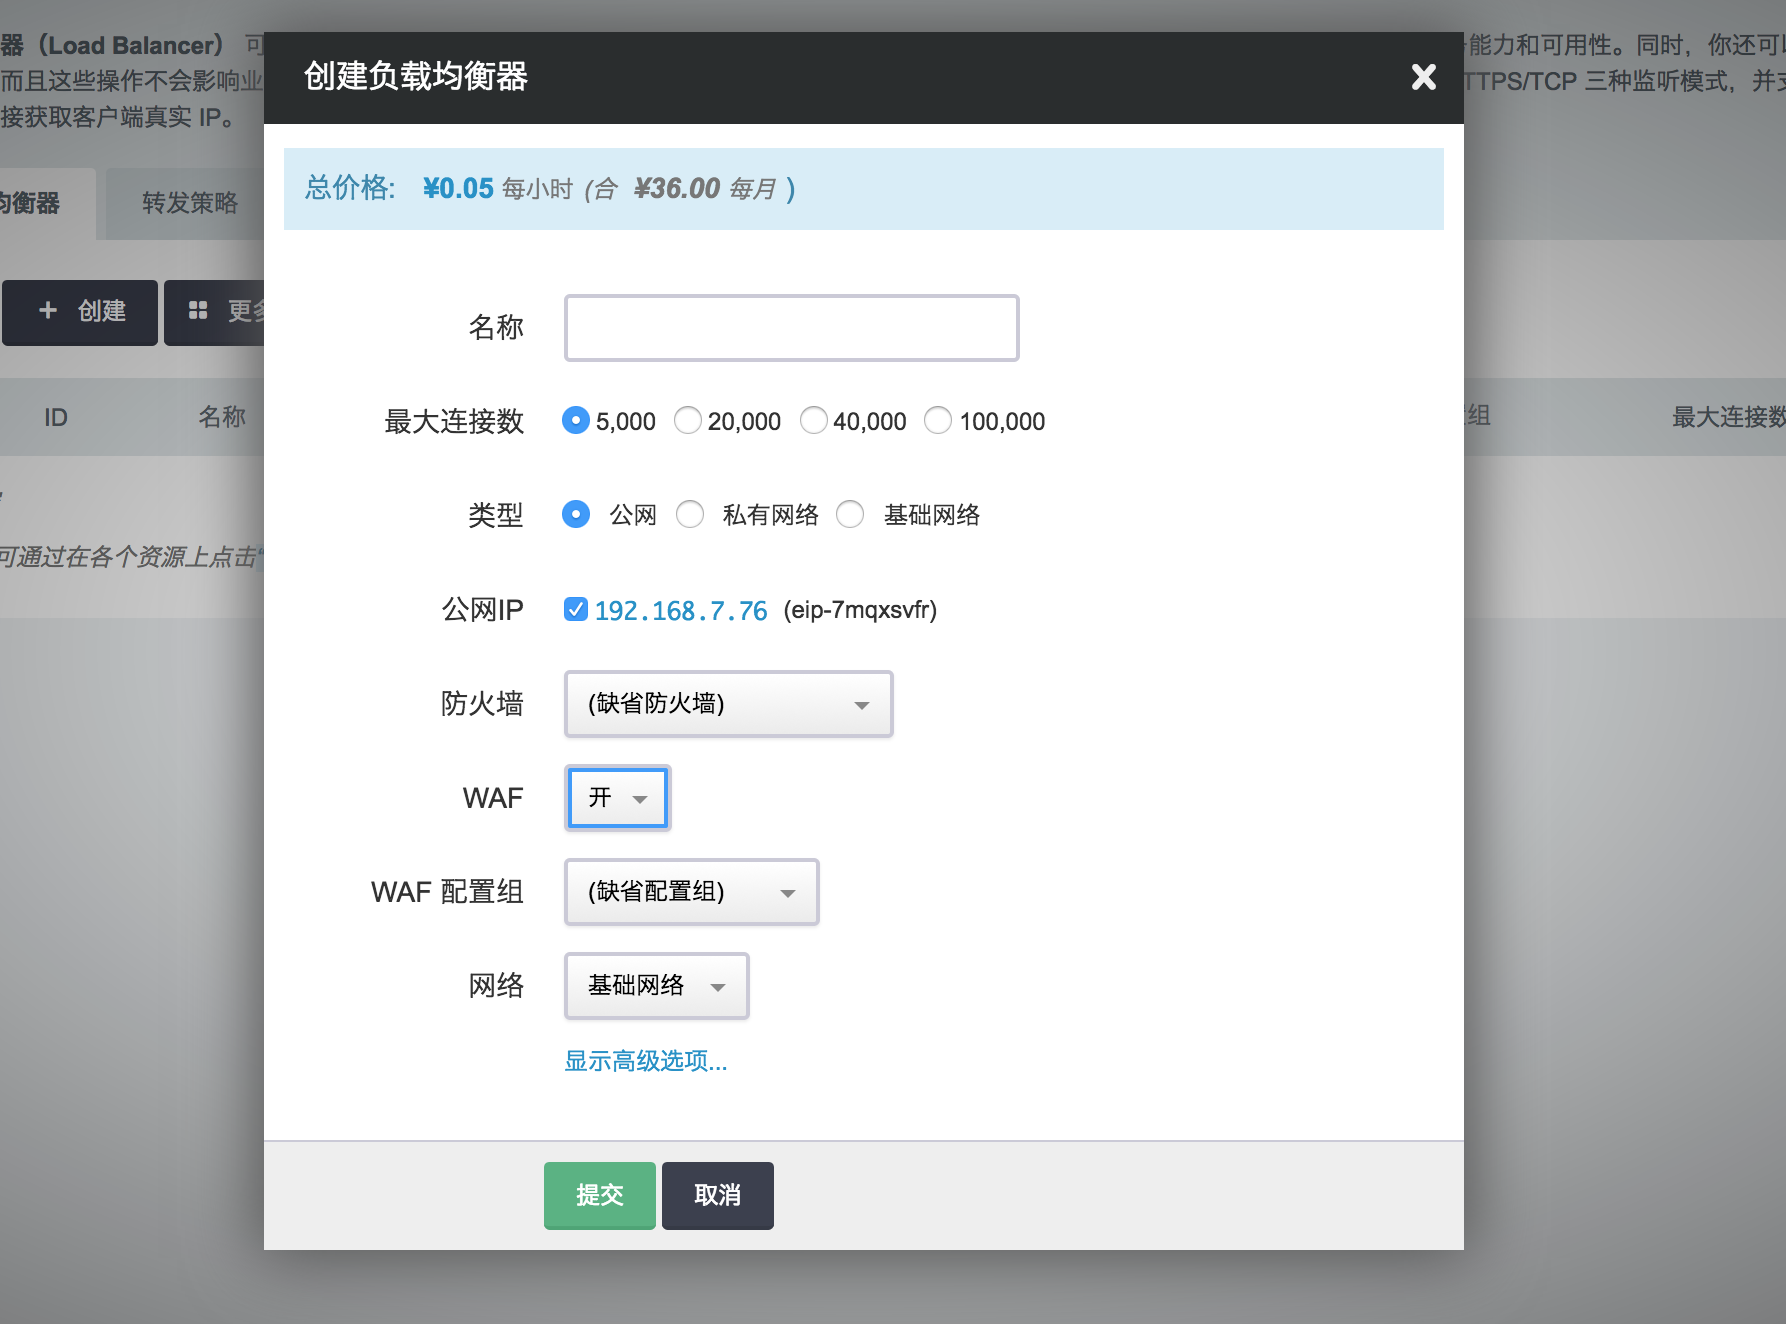This screenshot has height=1324, width=1786.
Task: Open the 网络 network dropdown
Action: [656, 986]
